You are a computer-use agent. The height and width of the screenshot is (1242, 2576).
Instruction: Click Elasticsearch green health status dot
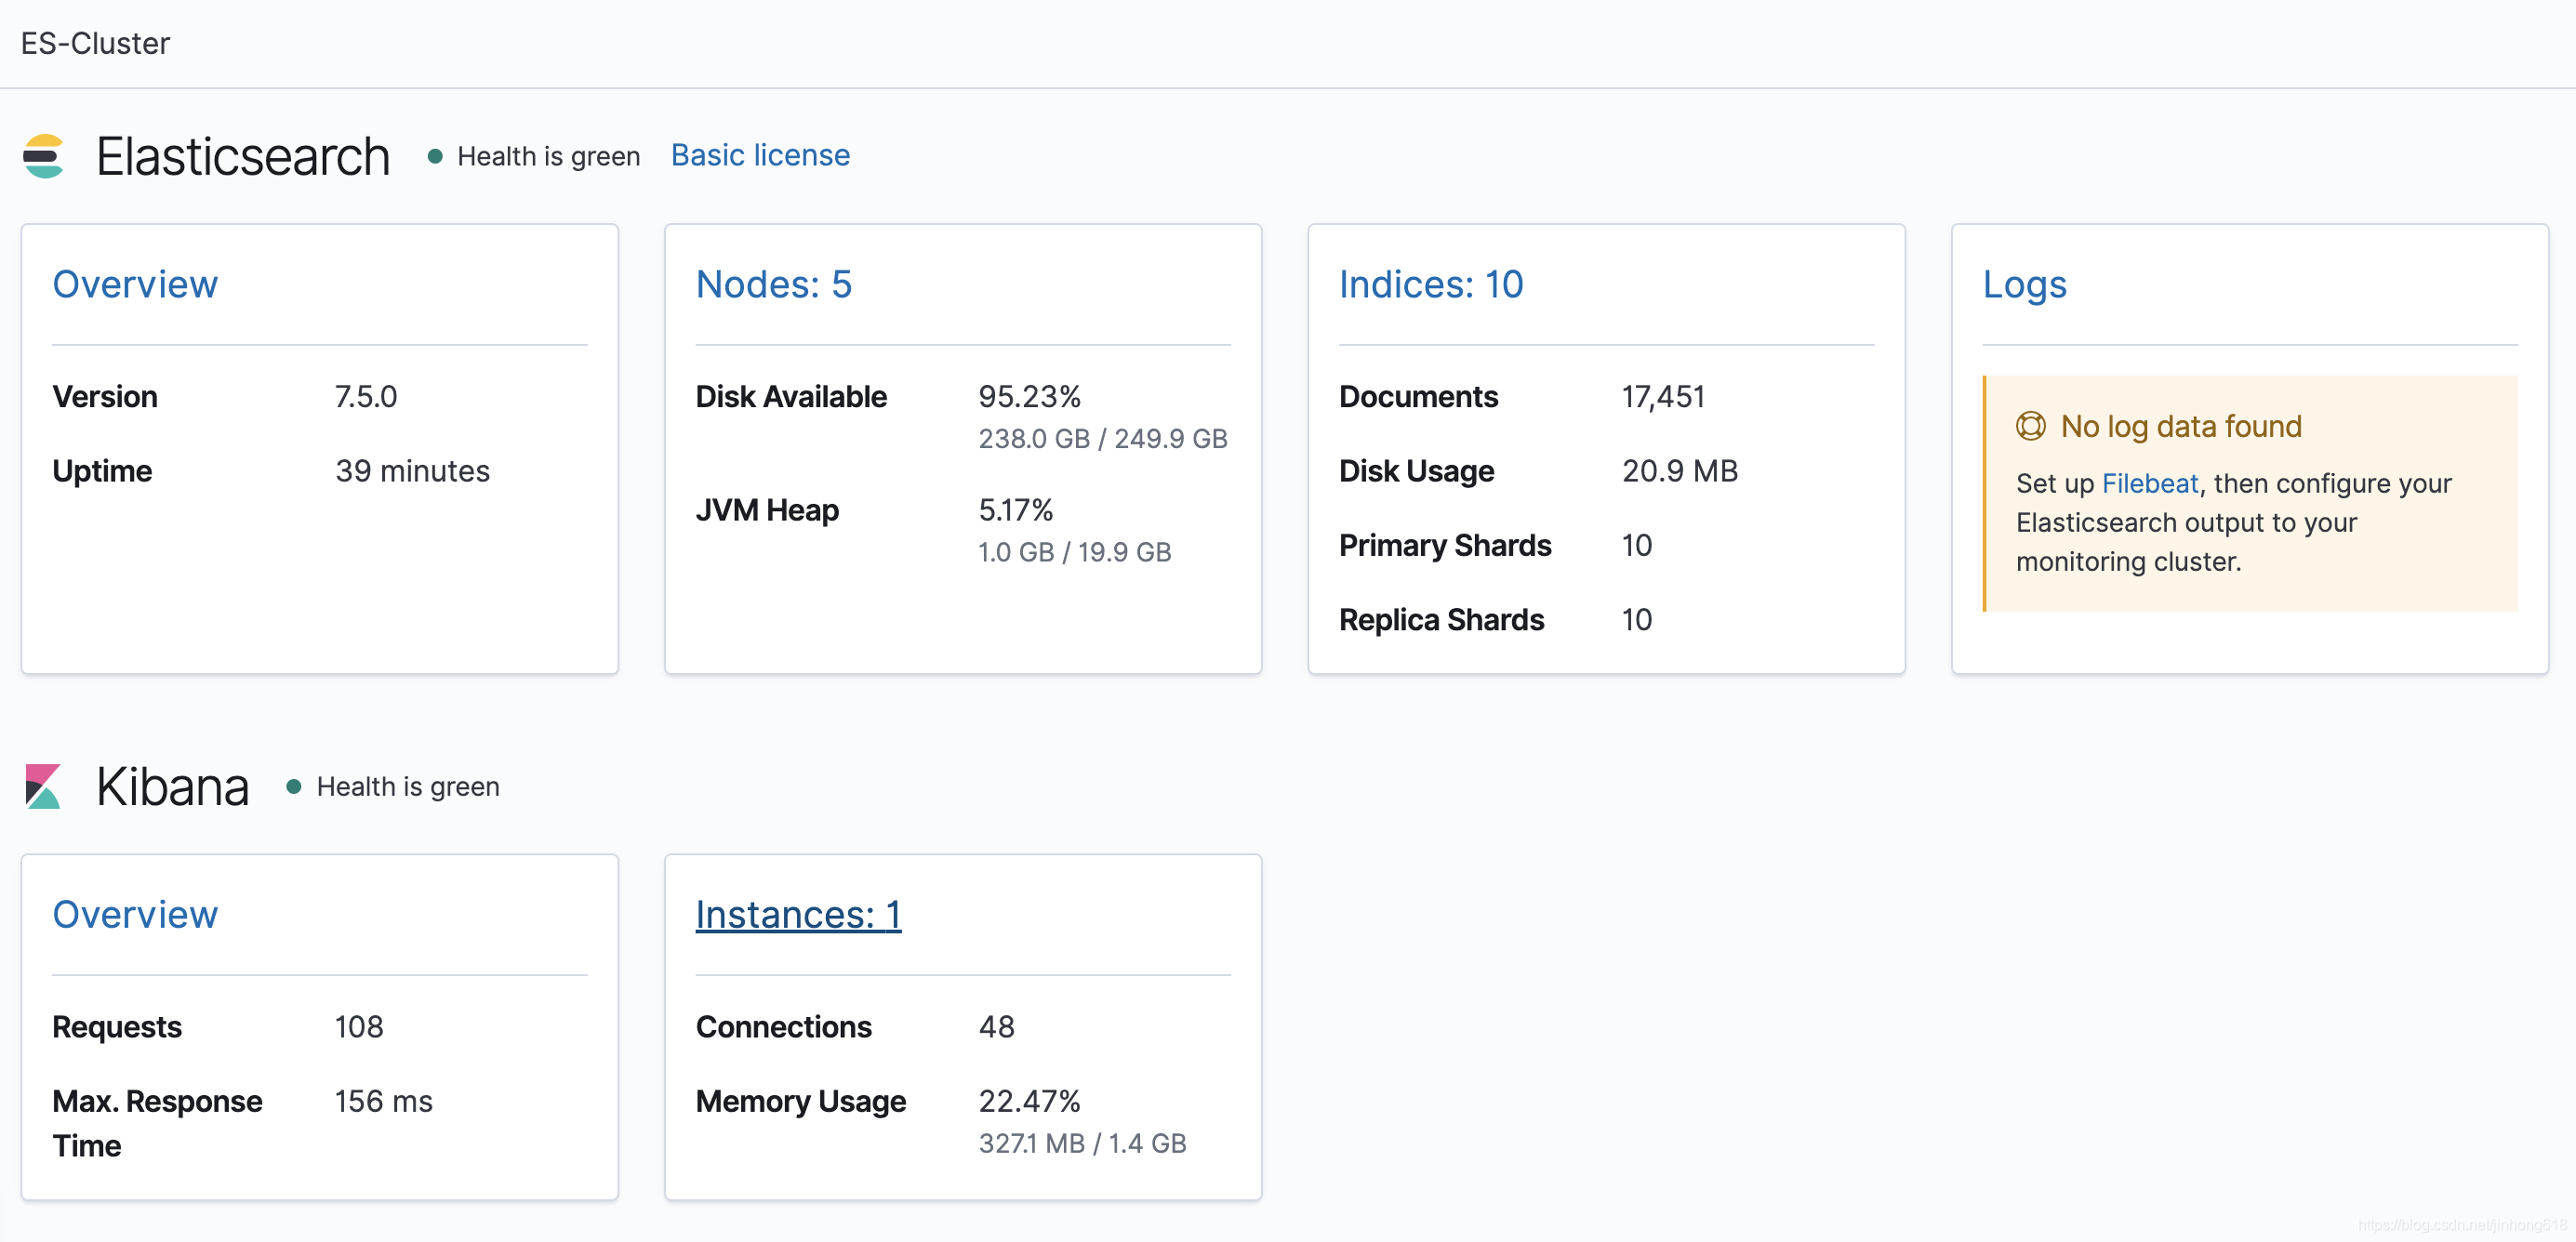(435, 156)
